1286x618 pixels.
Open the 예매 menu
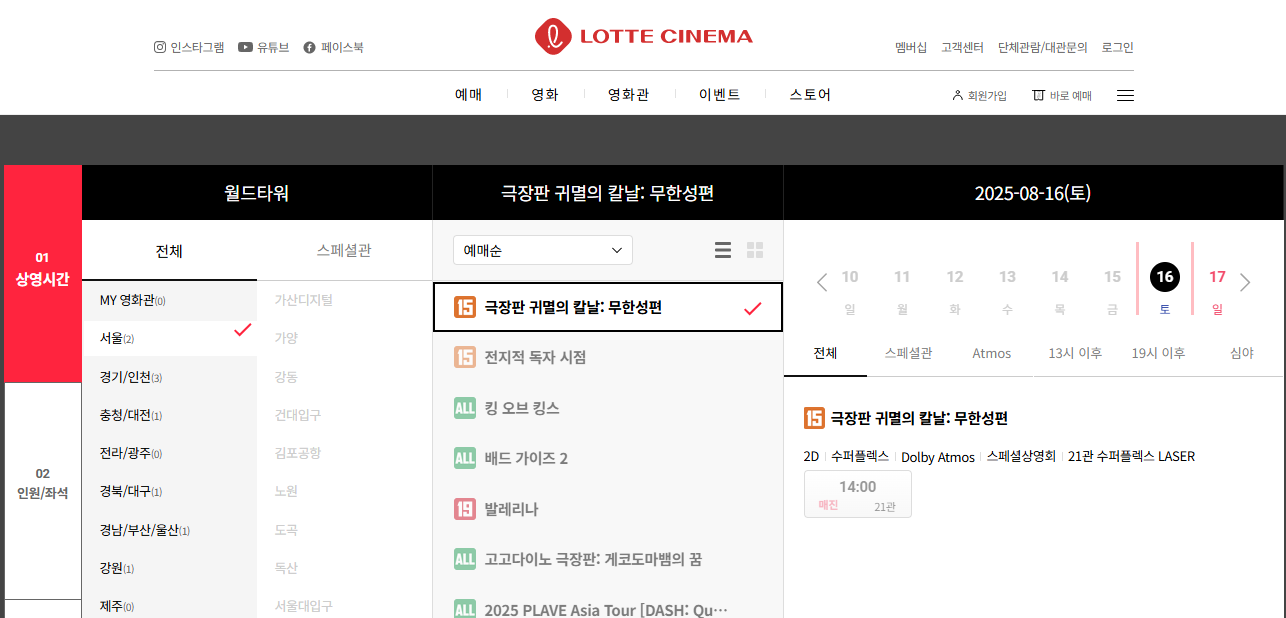coord(468,95)
